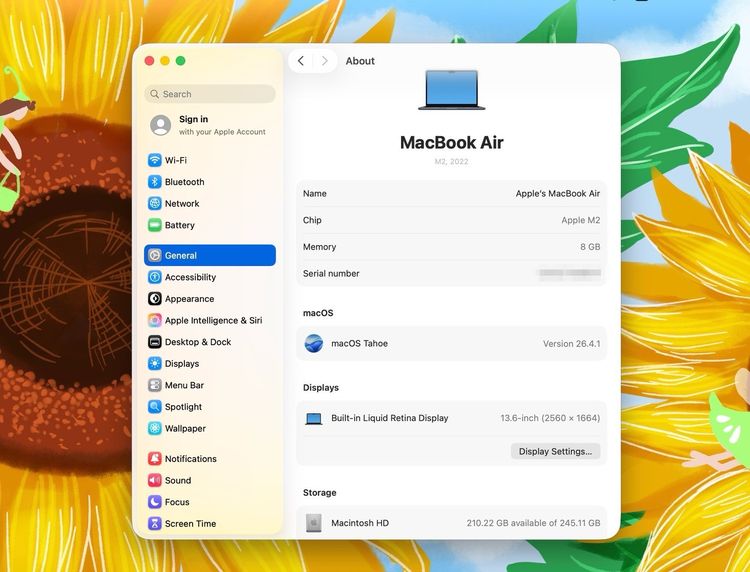Open the Focus moon icon
Viewport: 750px width, 572px height.
(154, 502)
